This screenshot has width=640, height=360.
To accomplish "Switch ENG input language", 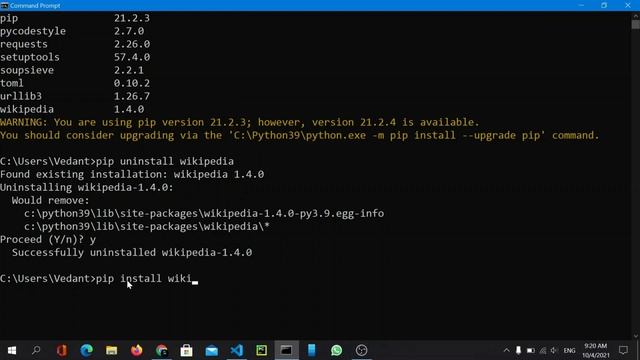I will coord(569,351).
